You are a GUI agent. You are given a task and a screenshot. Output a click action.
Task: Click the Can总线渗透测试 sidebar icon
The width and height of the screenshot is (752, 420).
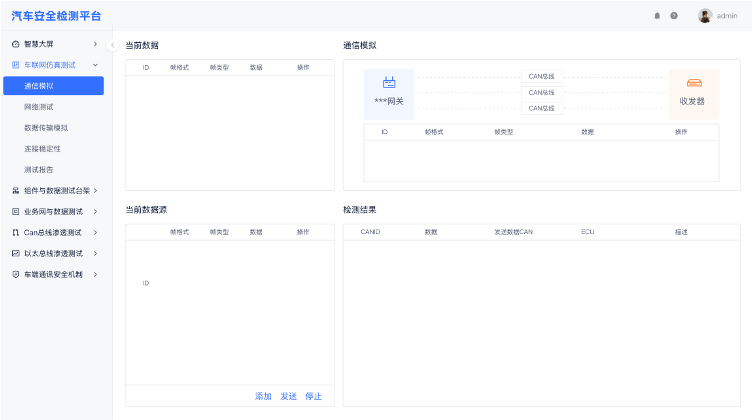pyautogui.click(x=15, y=233)
